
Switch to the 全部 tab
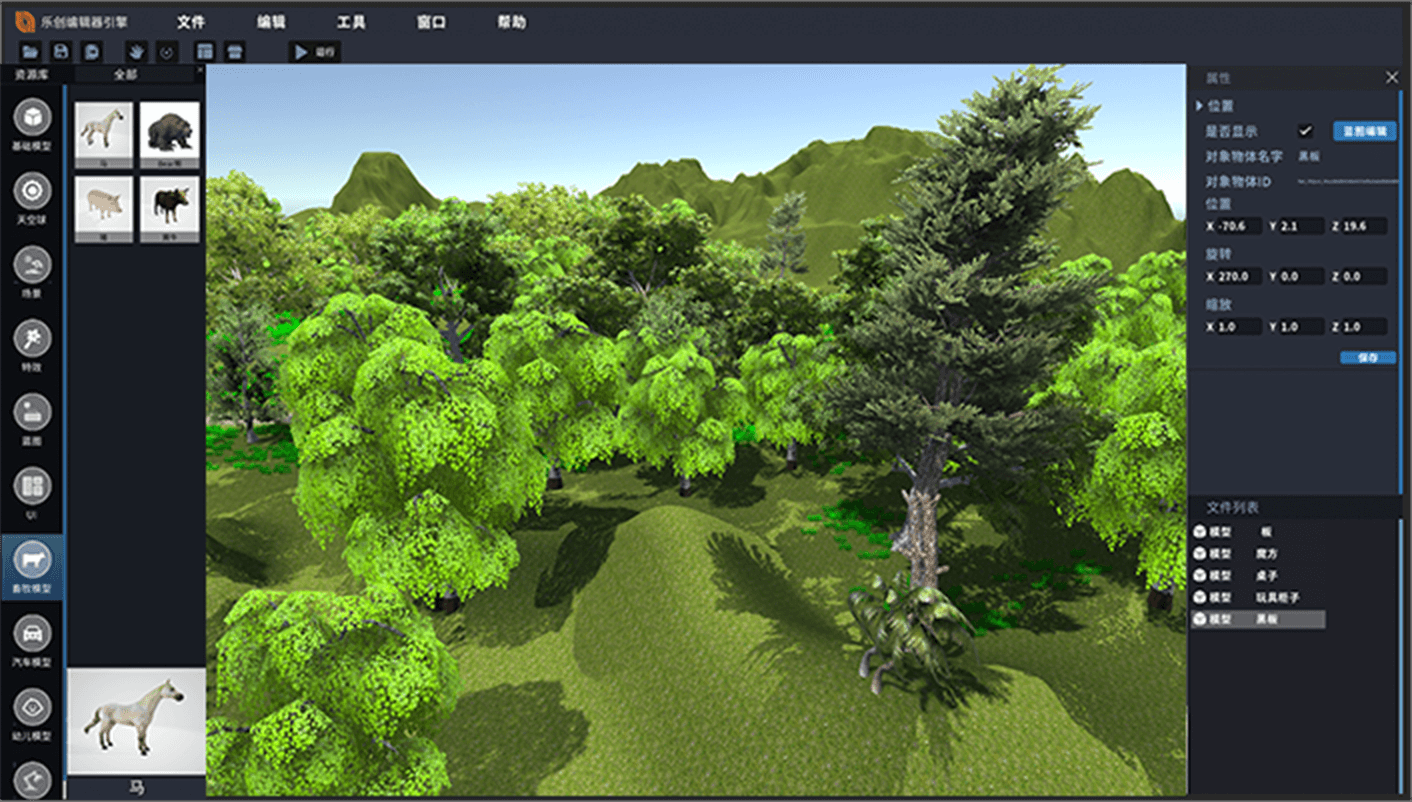(x=126, y=75)
